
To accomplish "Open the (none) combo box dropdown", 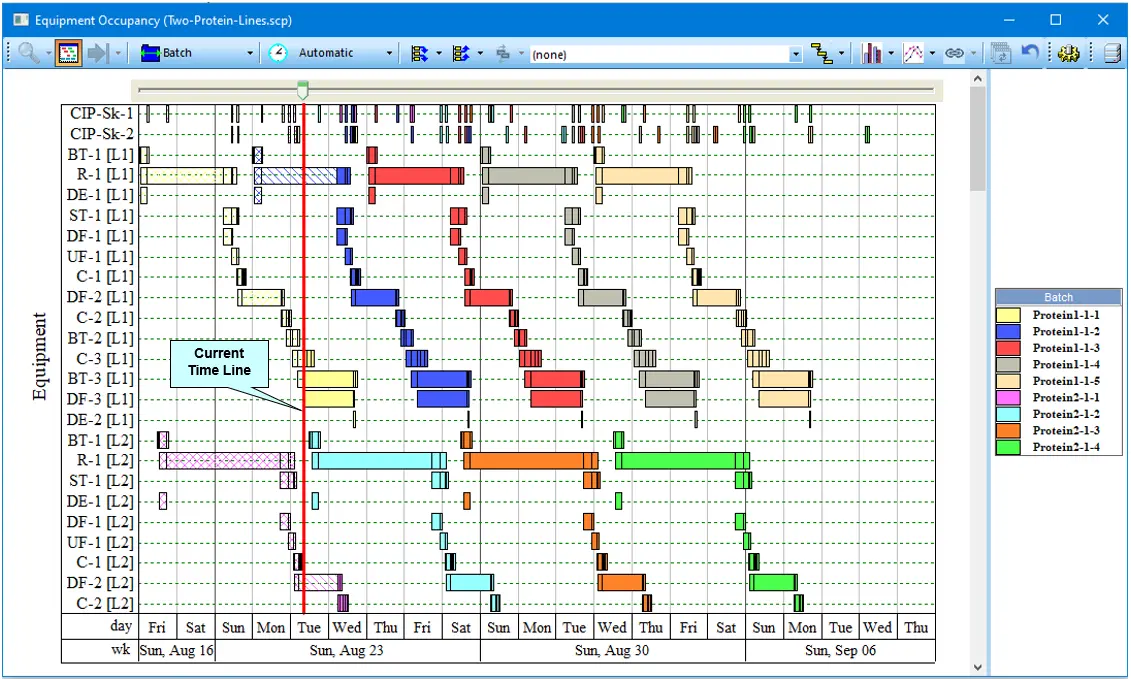I will tap(795, 54).
